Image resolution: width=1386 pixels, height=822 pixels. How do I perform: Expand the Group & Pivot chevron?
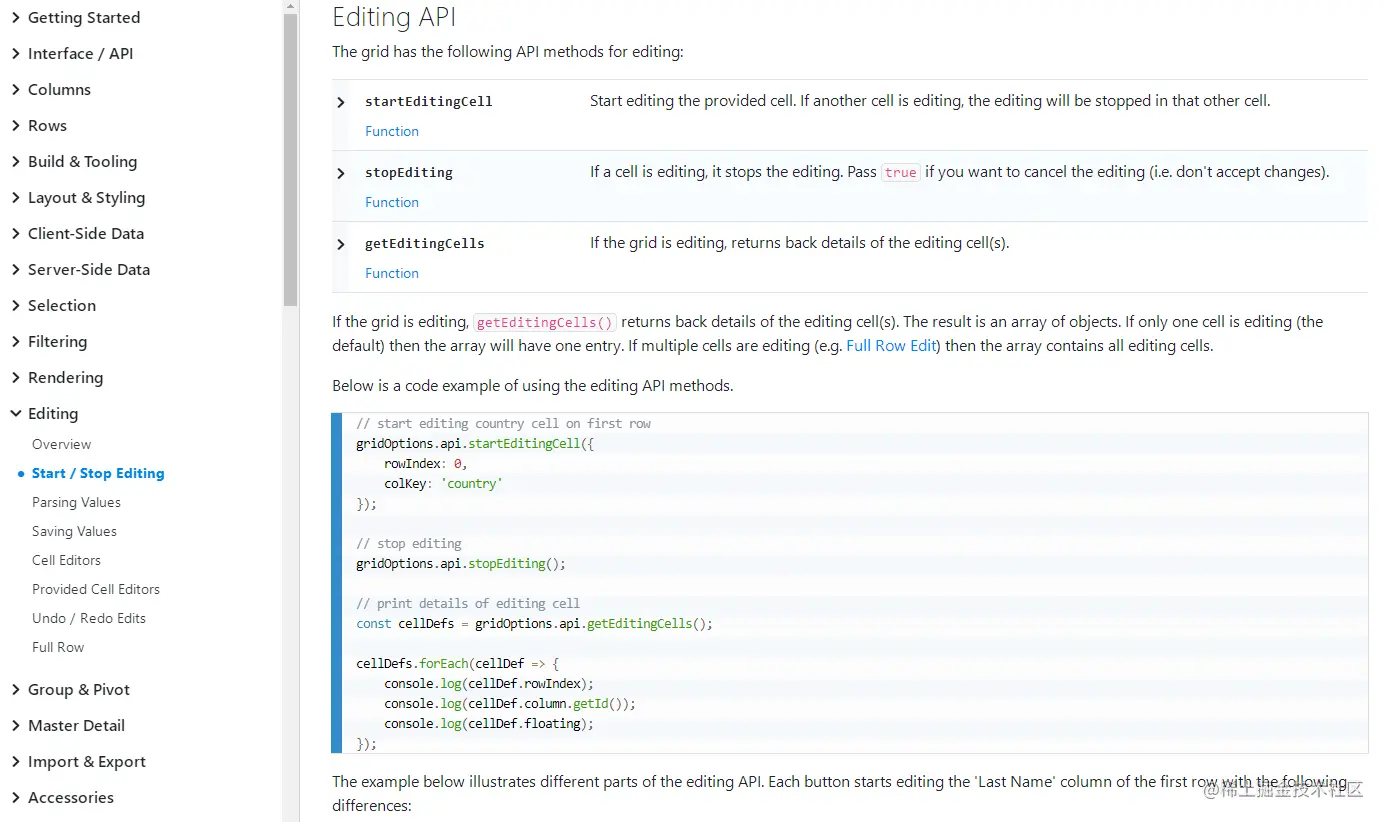(16, 690)
